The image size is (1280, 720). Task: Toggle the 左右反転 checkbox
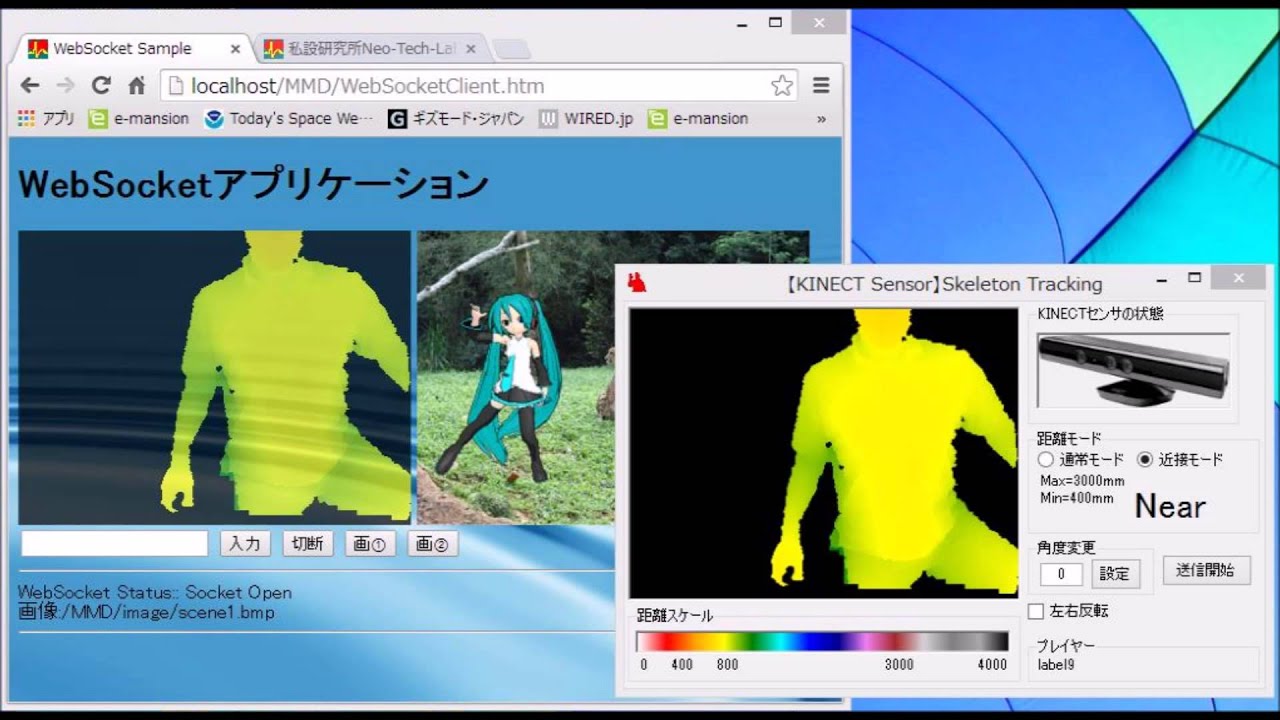(x=1036, y=611)
